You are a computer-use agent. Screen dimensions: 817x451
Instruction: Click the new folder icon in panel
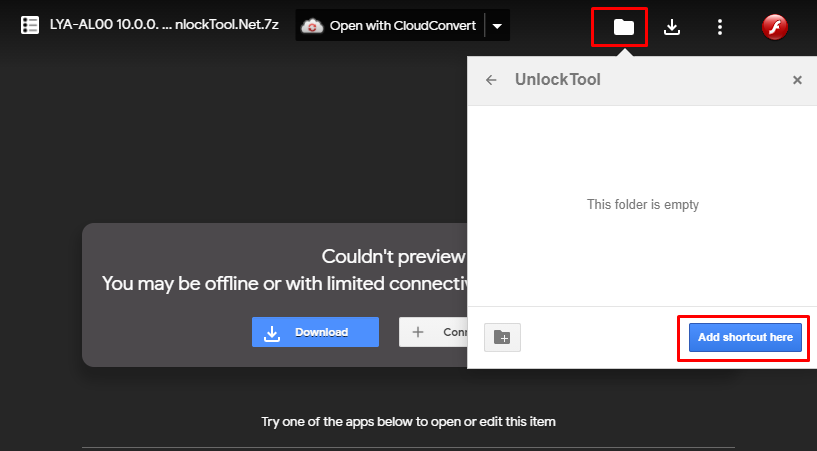click(502, 337)
